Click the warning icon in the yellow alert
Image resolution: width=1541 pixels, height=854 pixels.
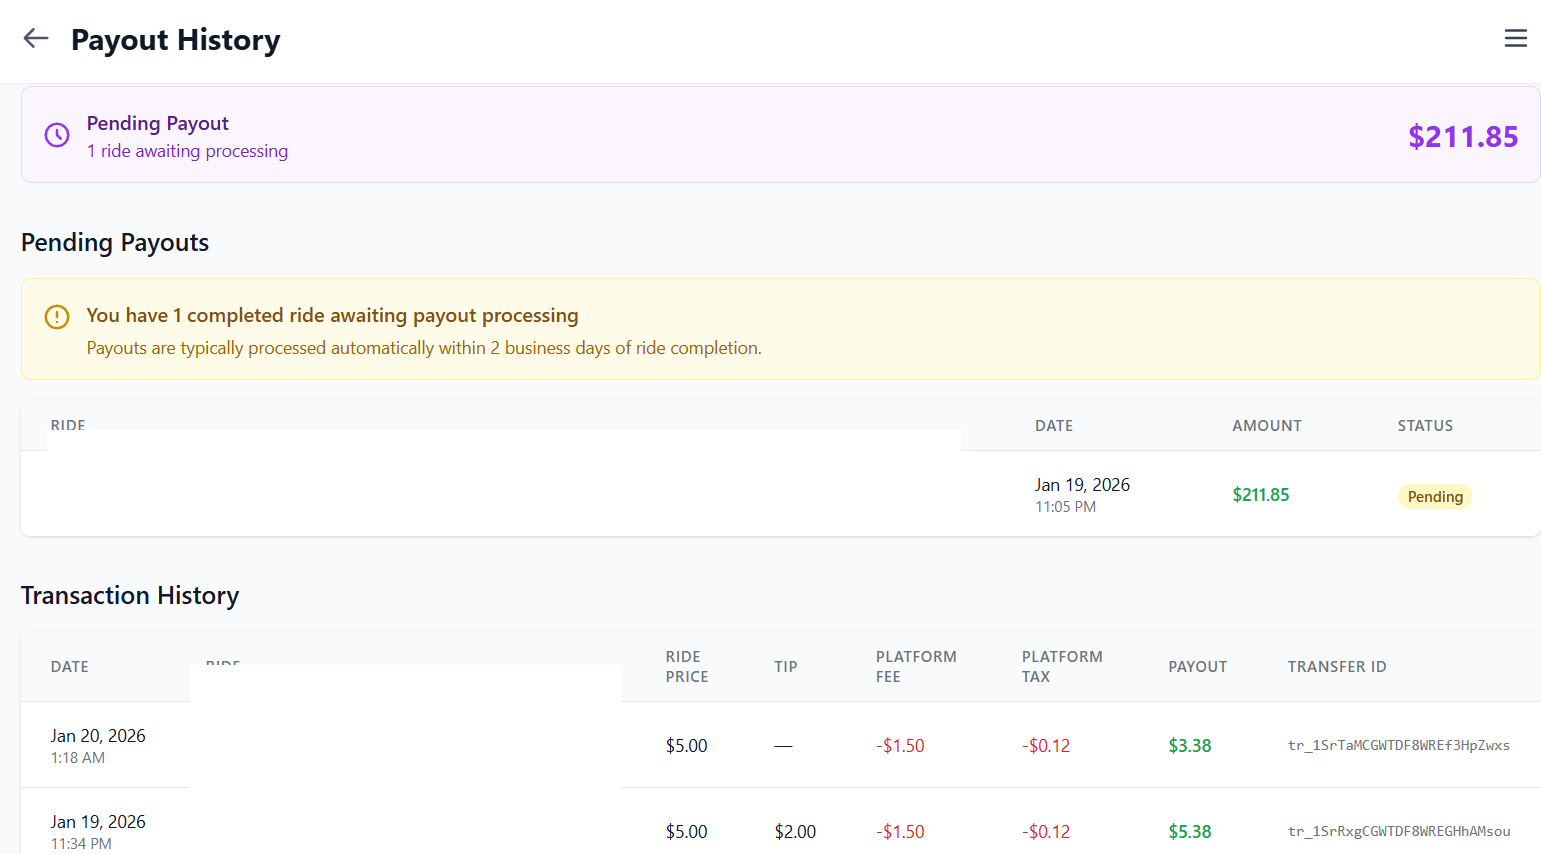57,315
